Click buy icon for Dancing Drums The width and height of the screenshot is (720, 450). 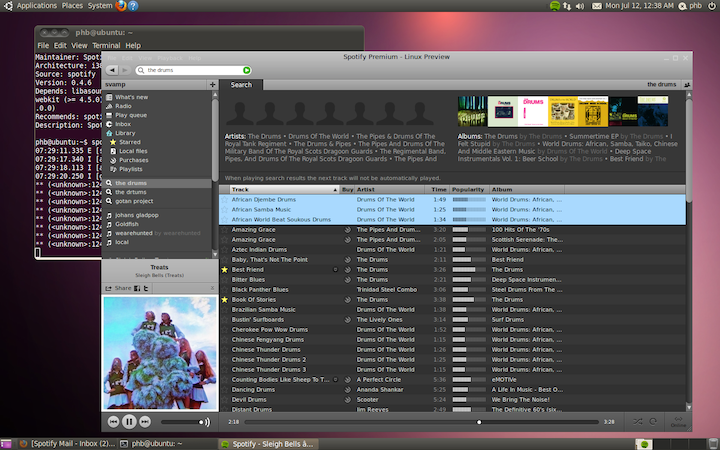pos(348,389)
